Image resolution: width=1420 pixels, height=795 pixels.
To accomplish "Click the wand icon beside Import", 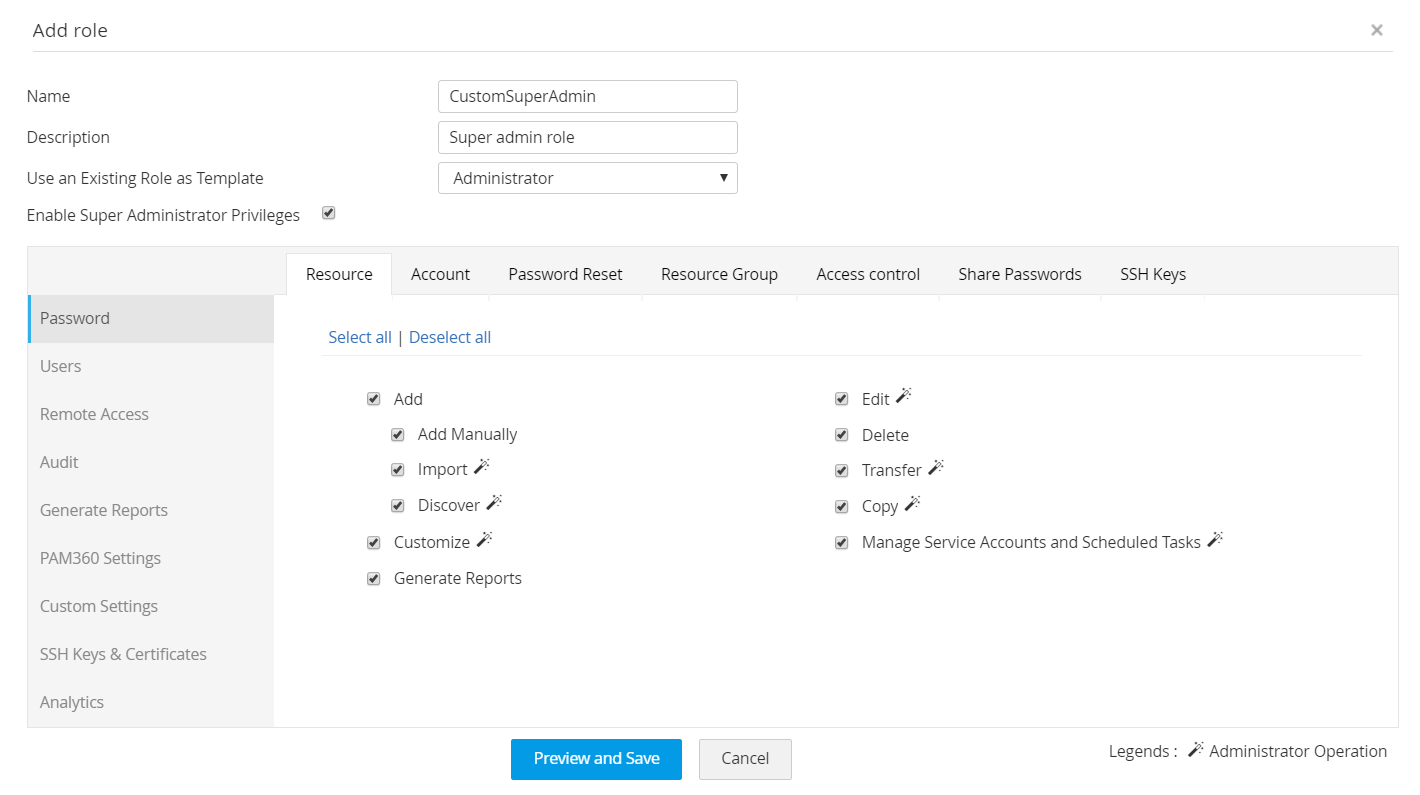I will point(482,467).
